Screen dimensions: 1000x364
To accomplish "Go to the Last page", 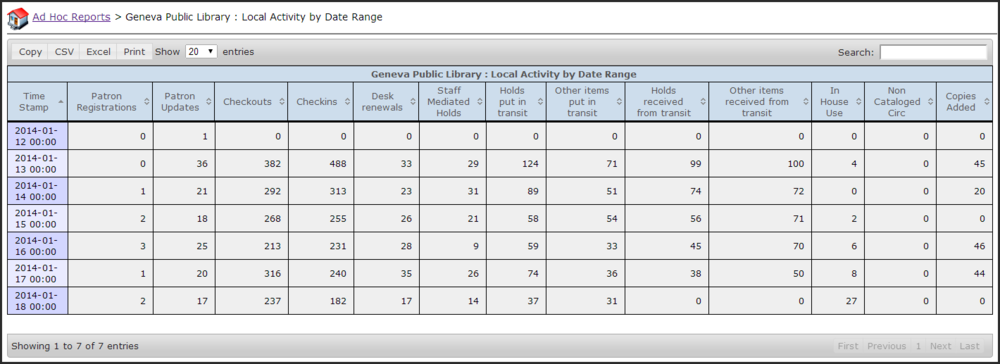I will (x=969, y=346).
